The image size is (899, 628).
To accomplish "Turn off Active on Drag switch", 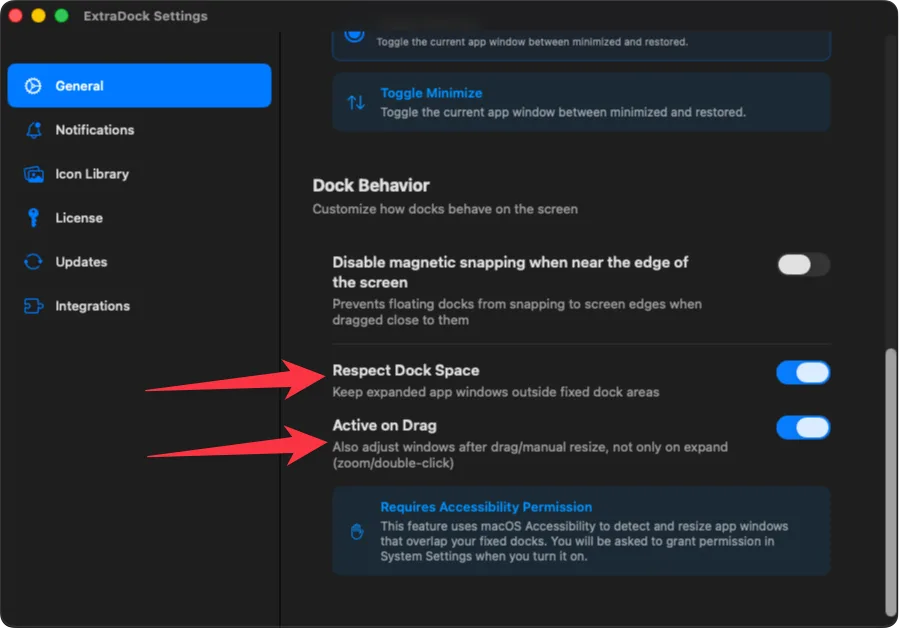I will pos(803,428).
